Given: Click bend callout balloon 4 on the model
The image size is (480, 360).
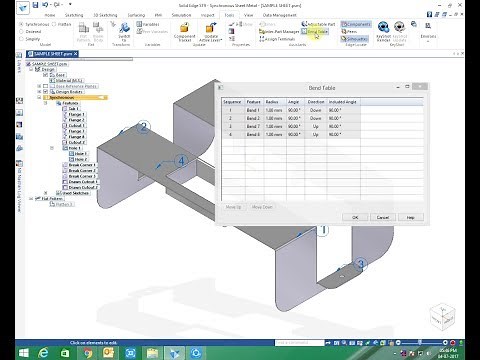Looking at the screenshot, I should pos(181,161).
